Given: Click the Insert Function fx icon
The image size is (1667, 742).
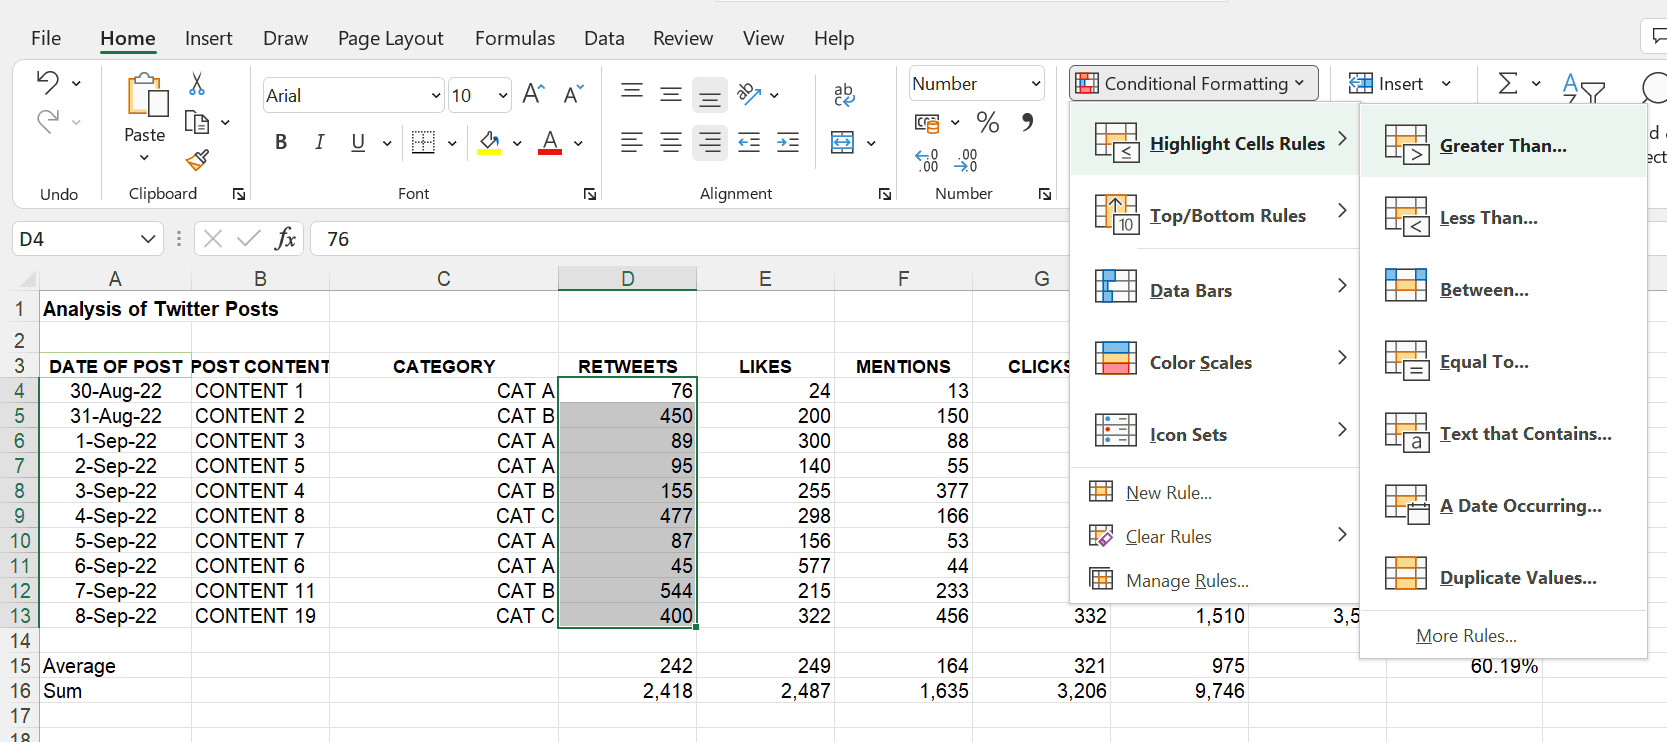Looking at the screenshot, I should pos(285,238).
